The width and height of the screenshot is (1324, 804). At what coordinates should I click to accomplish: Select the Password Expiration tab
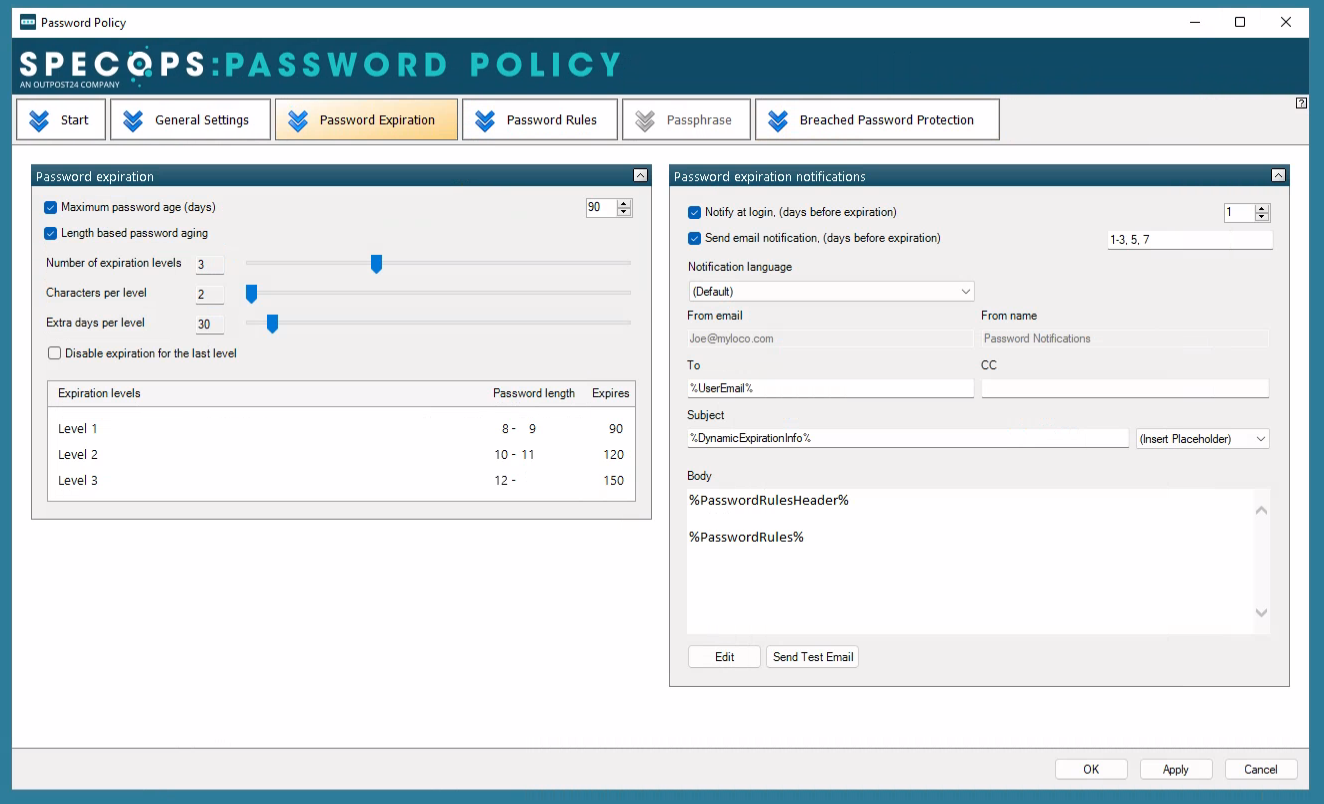[366, 120]
